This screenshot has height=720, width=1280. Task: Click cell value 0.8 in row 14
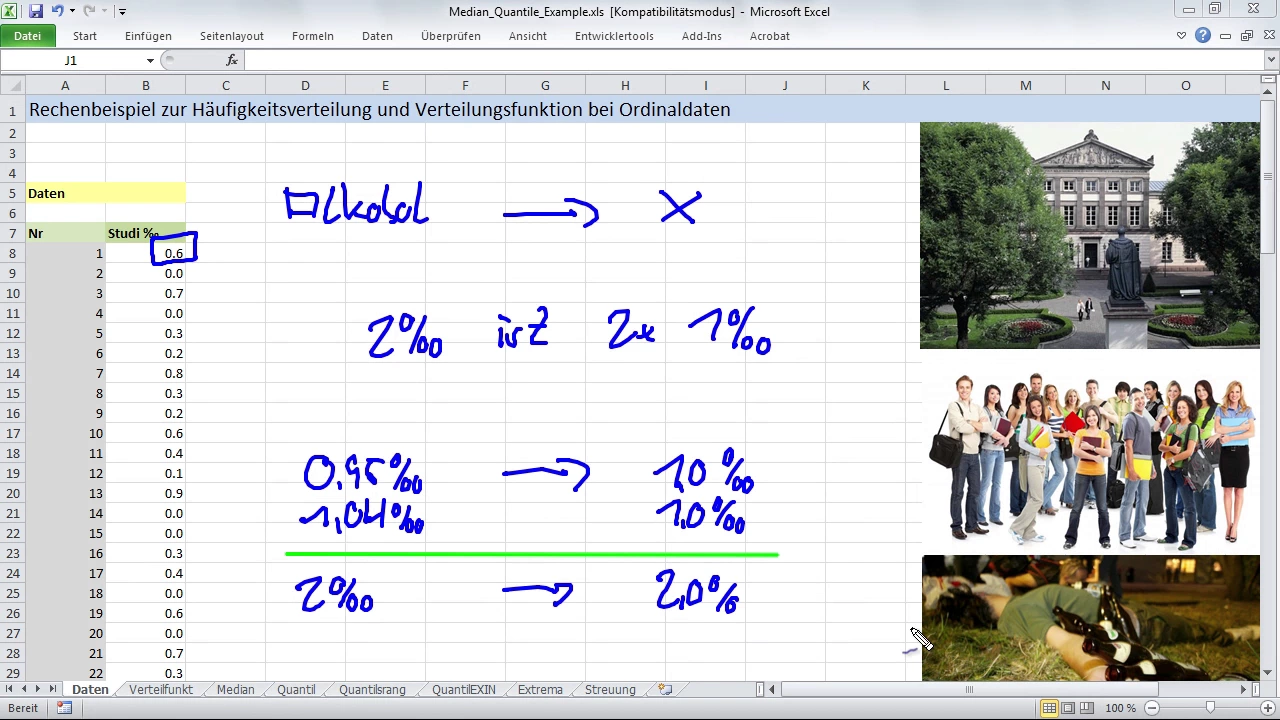click(145, 373)
